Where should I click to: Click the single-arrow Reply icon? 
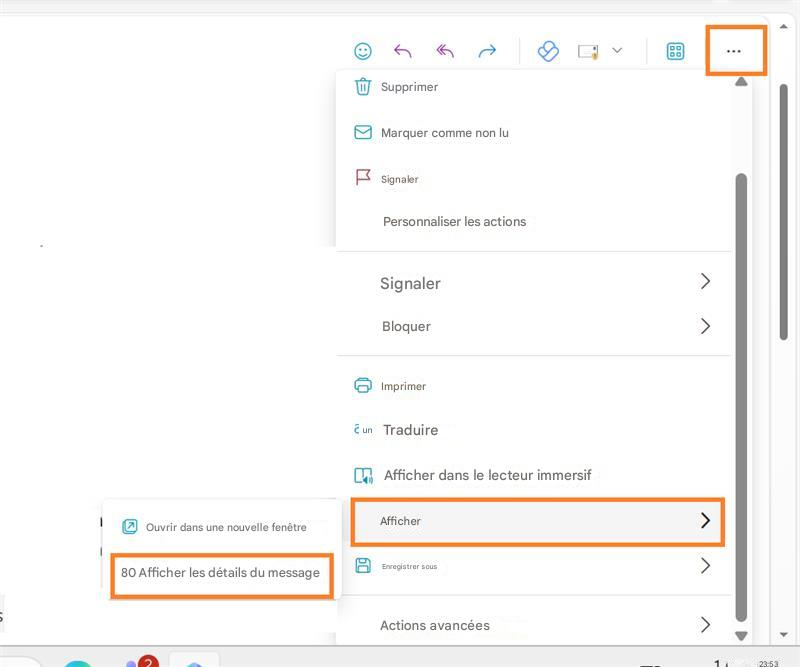click(403, 51)
